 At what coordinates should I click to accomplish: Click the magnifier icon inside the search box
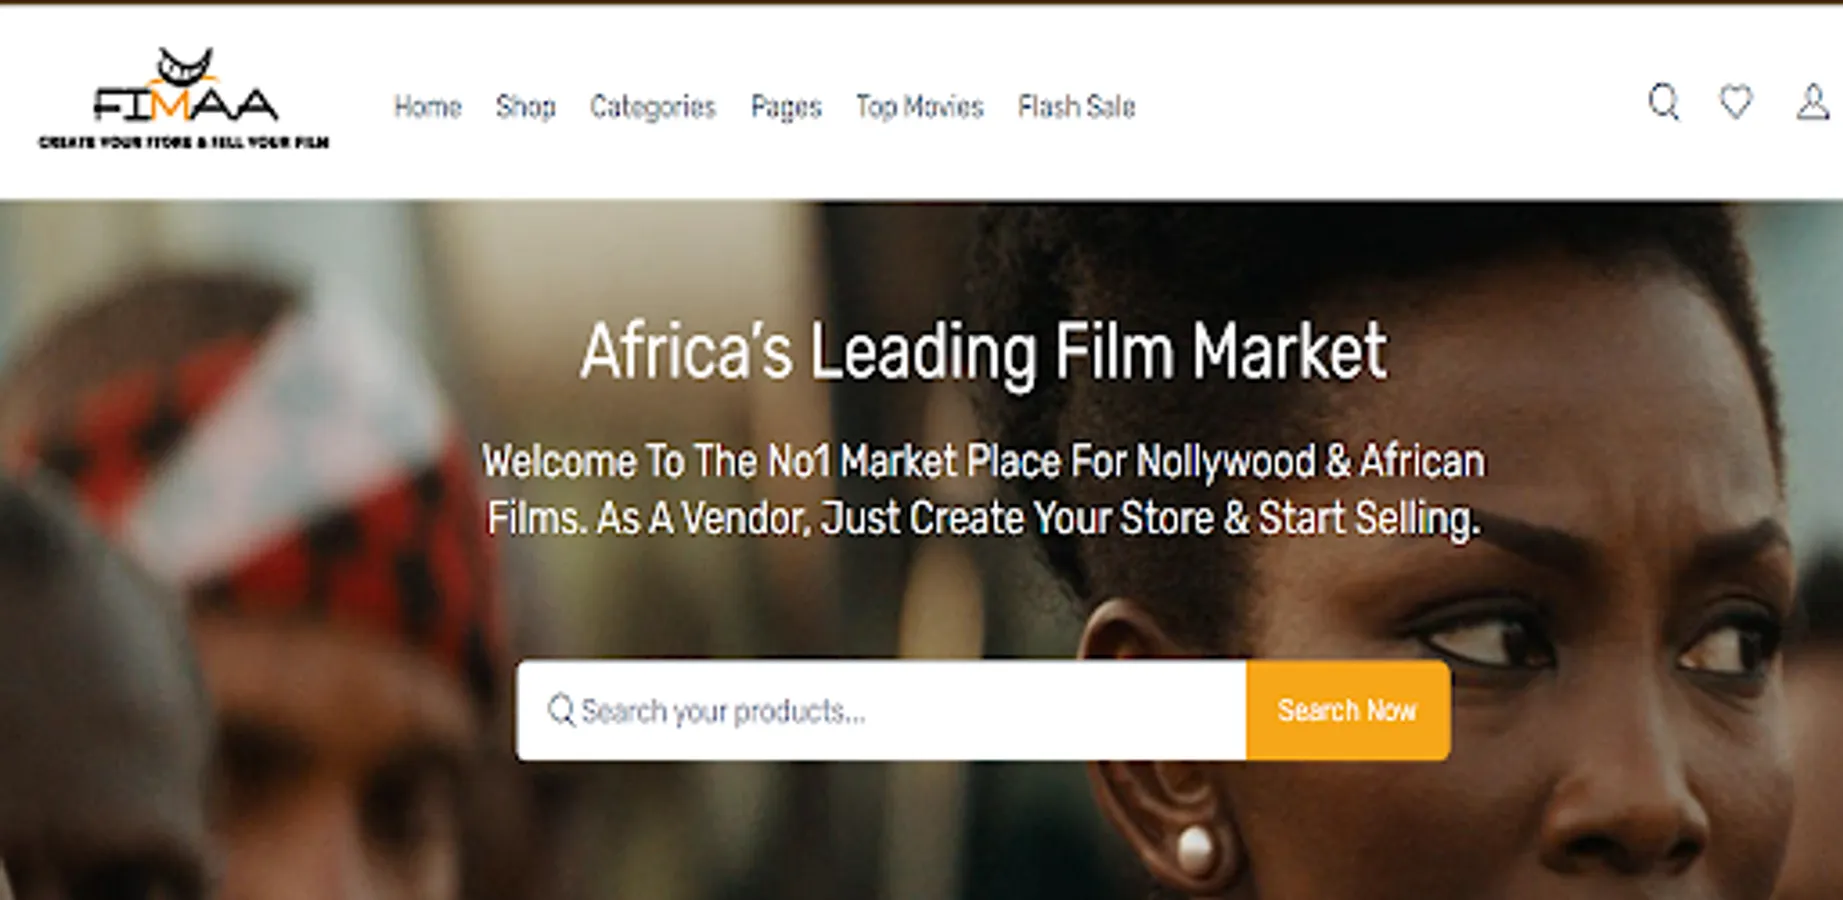[x=561, y=711]
